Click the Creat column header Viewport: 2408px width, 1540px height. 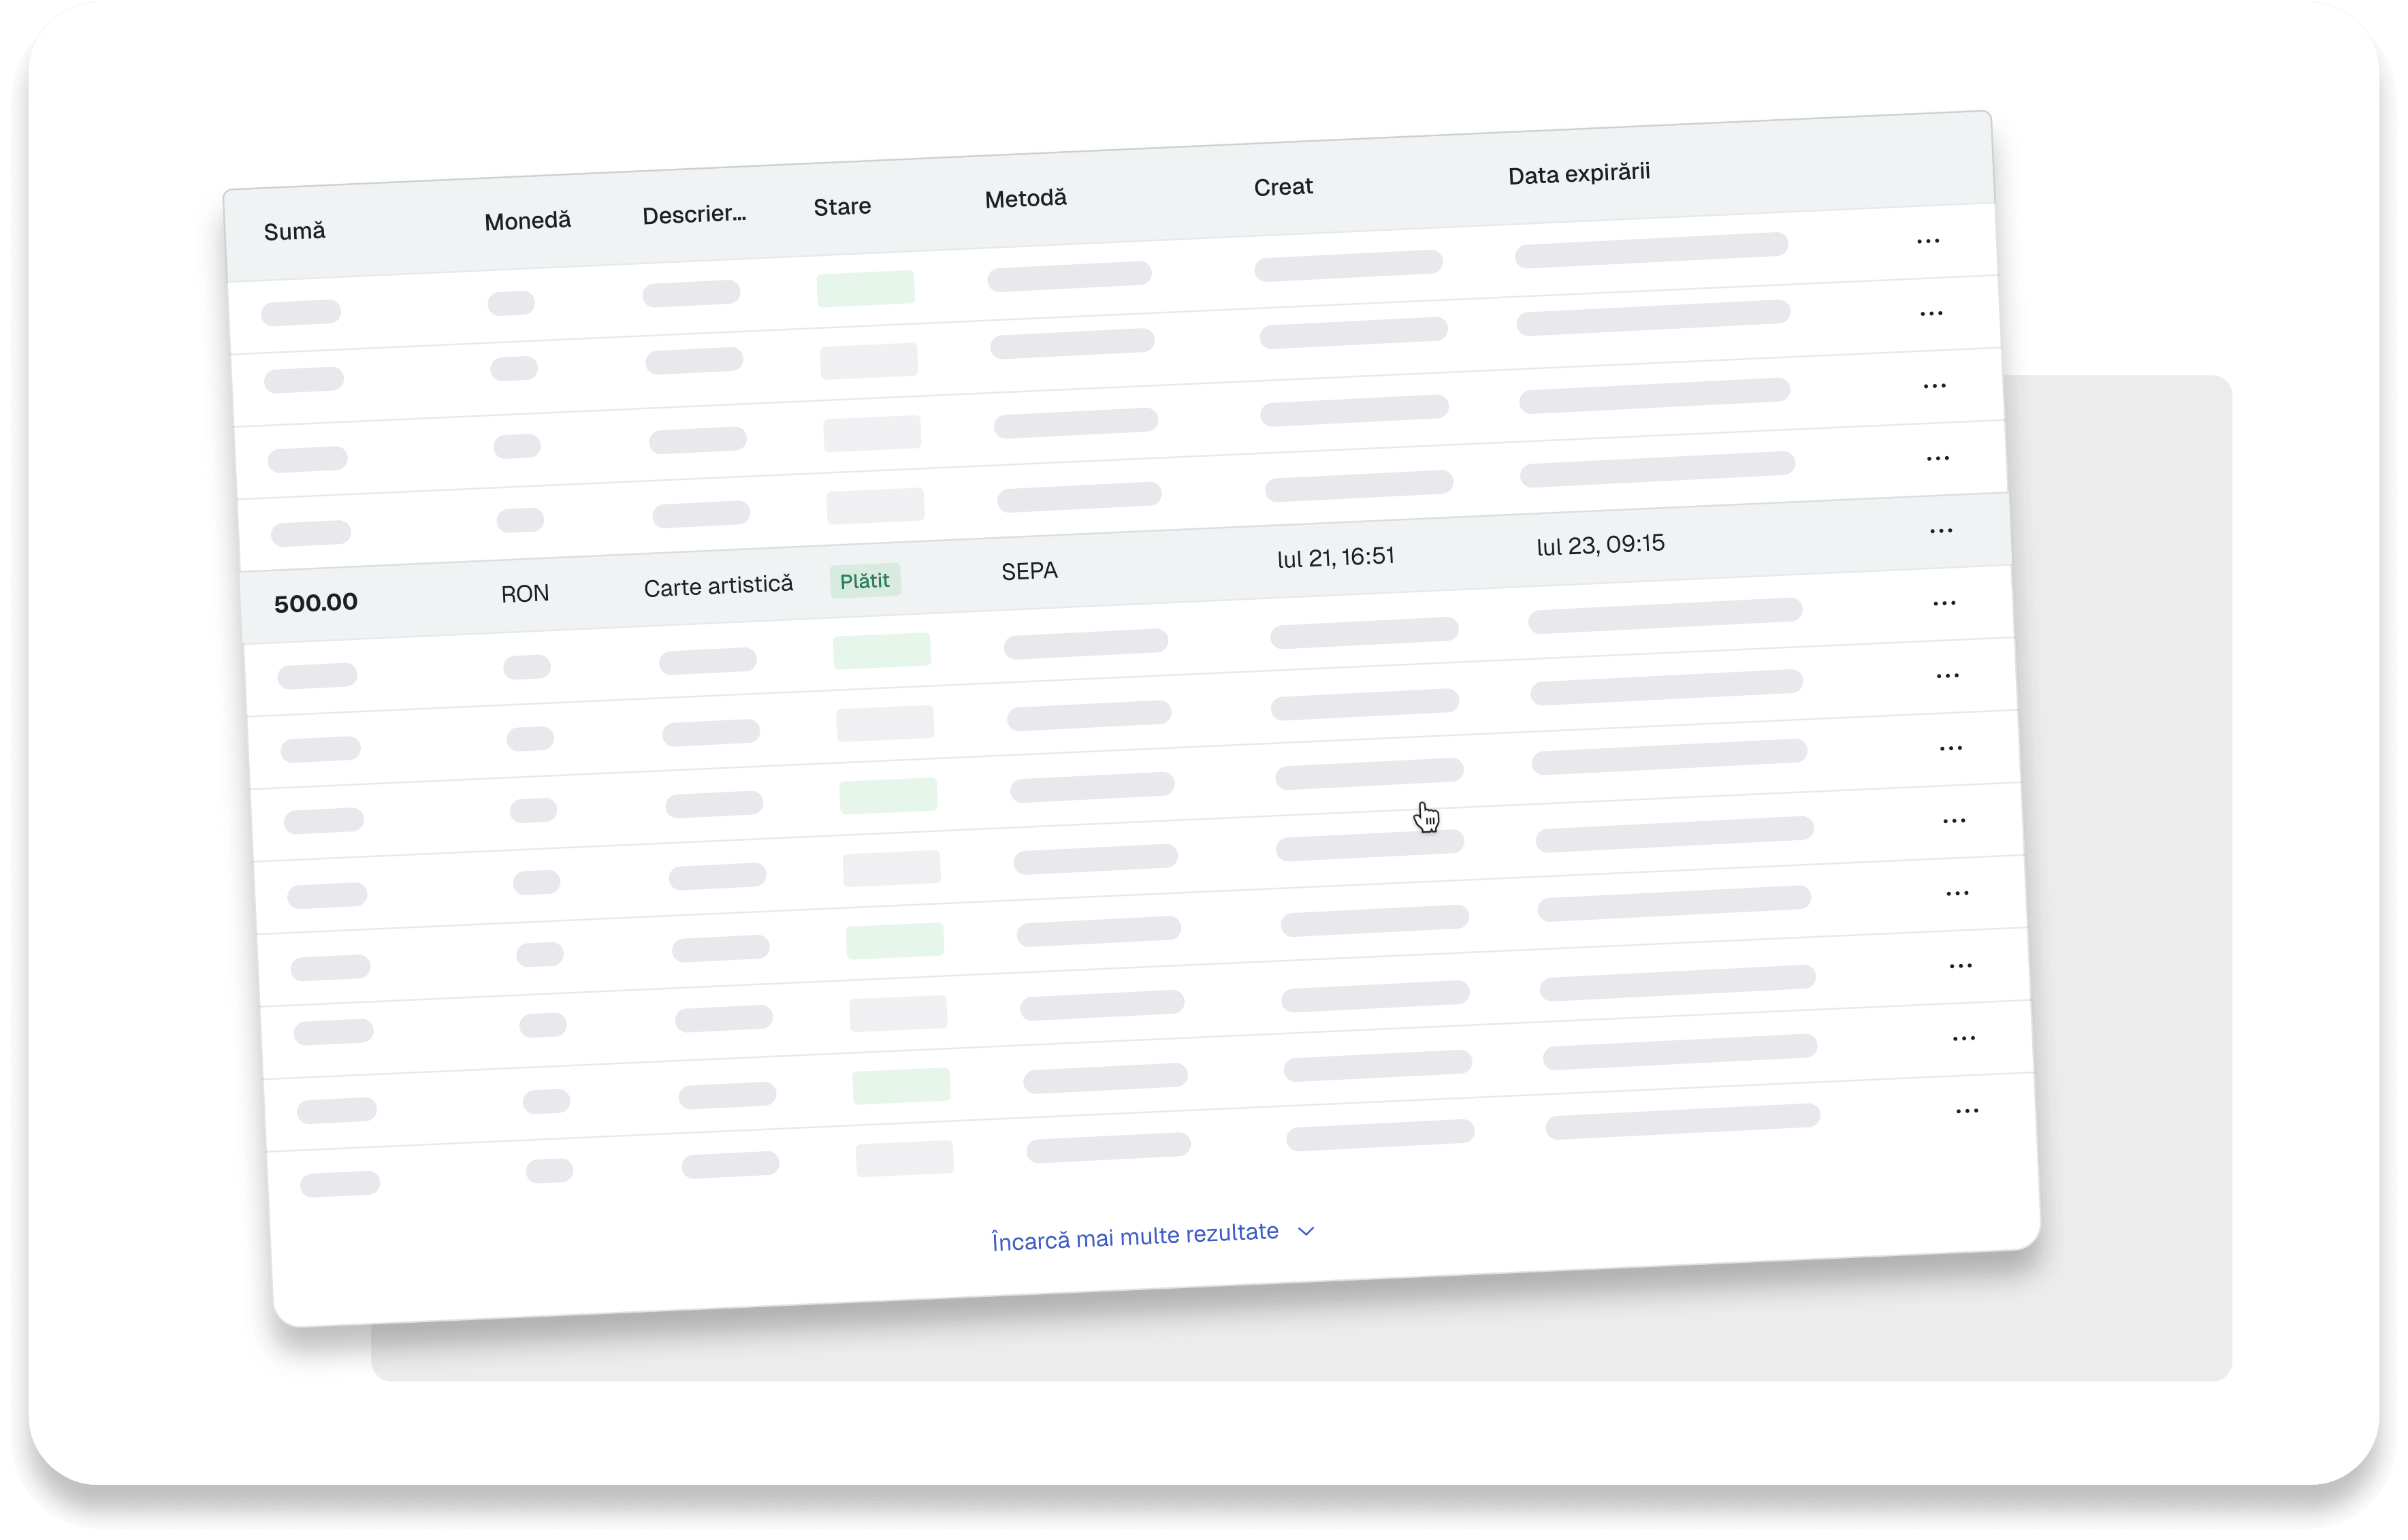pos(1283,187)
